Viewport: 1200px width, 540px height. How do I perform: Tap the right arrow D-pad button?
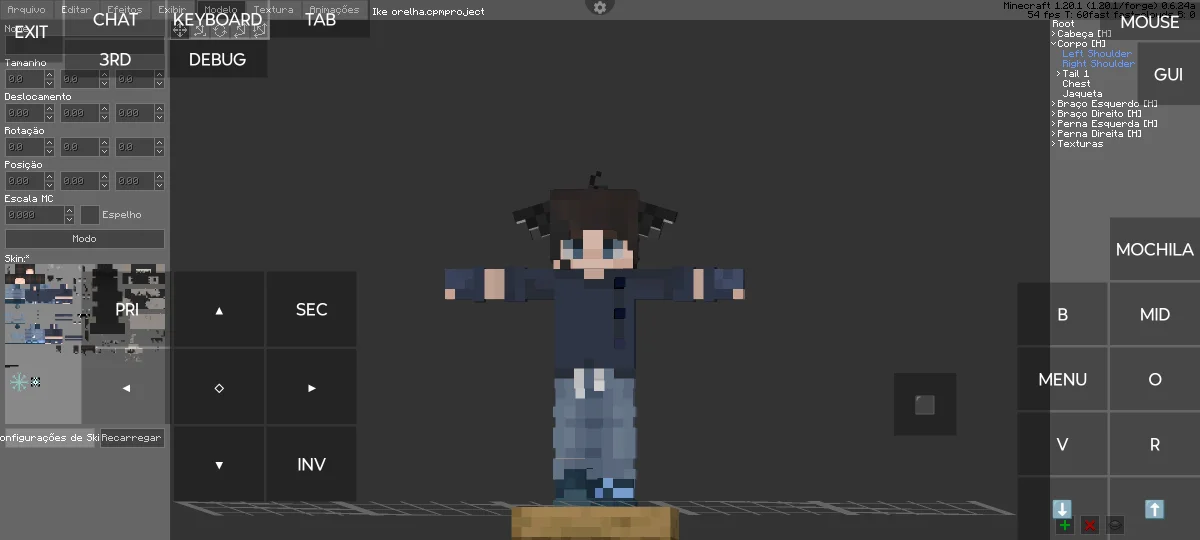click(312, 388)
